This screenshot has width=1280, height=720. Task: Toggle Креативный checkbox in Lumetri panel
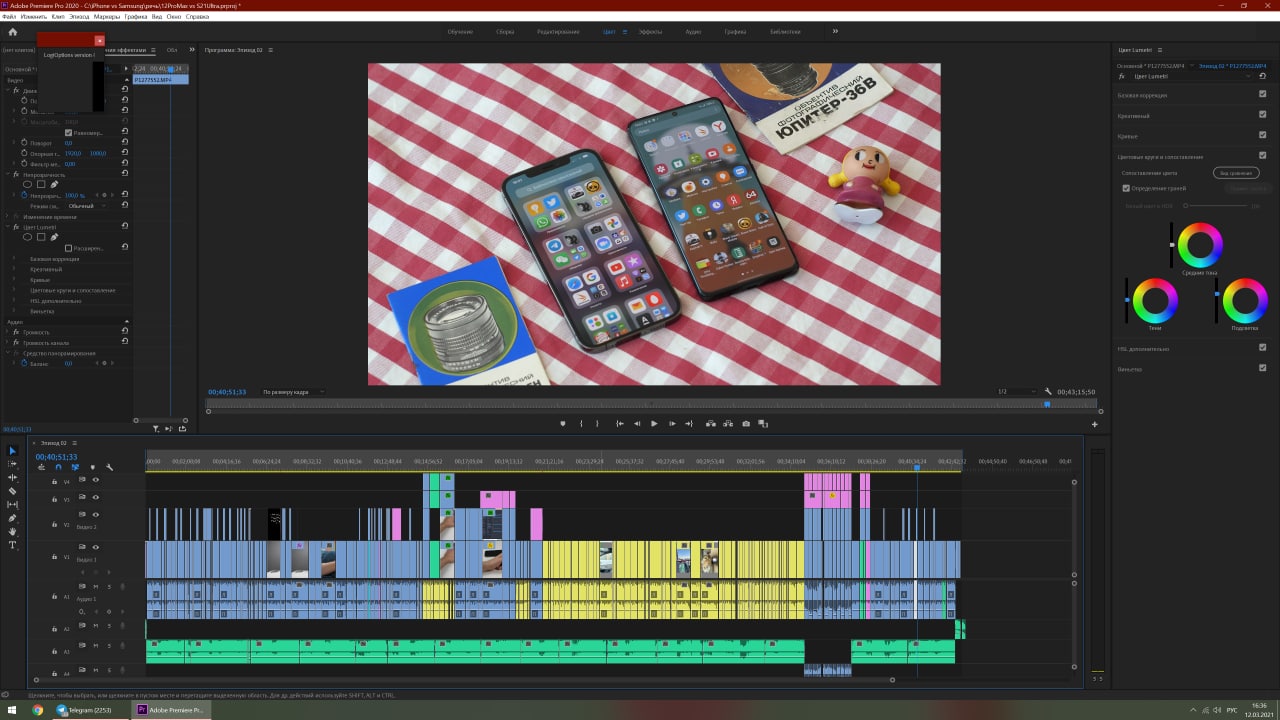coord(1262,115)
